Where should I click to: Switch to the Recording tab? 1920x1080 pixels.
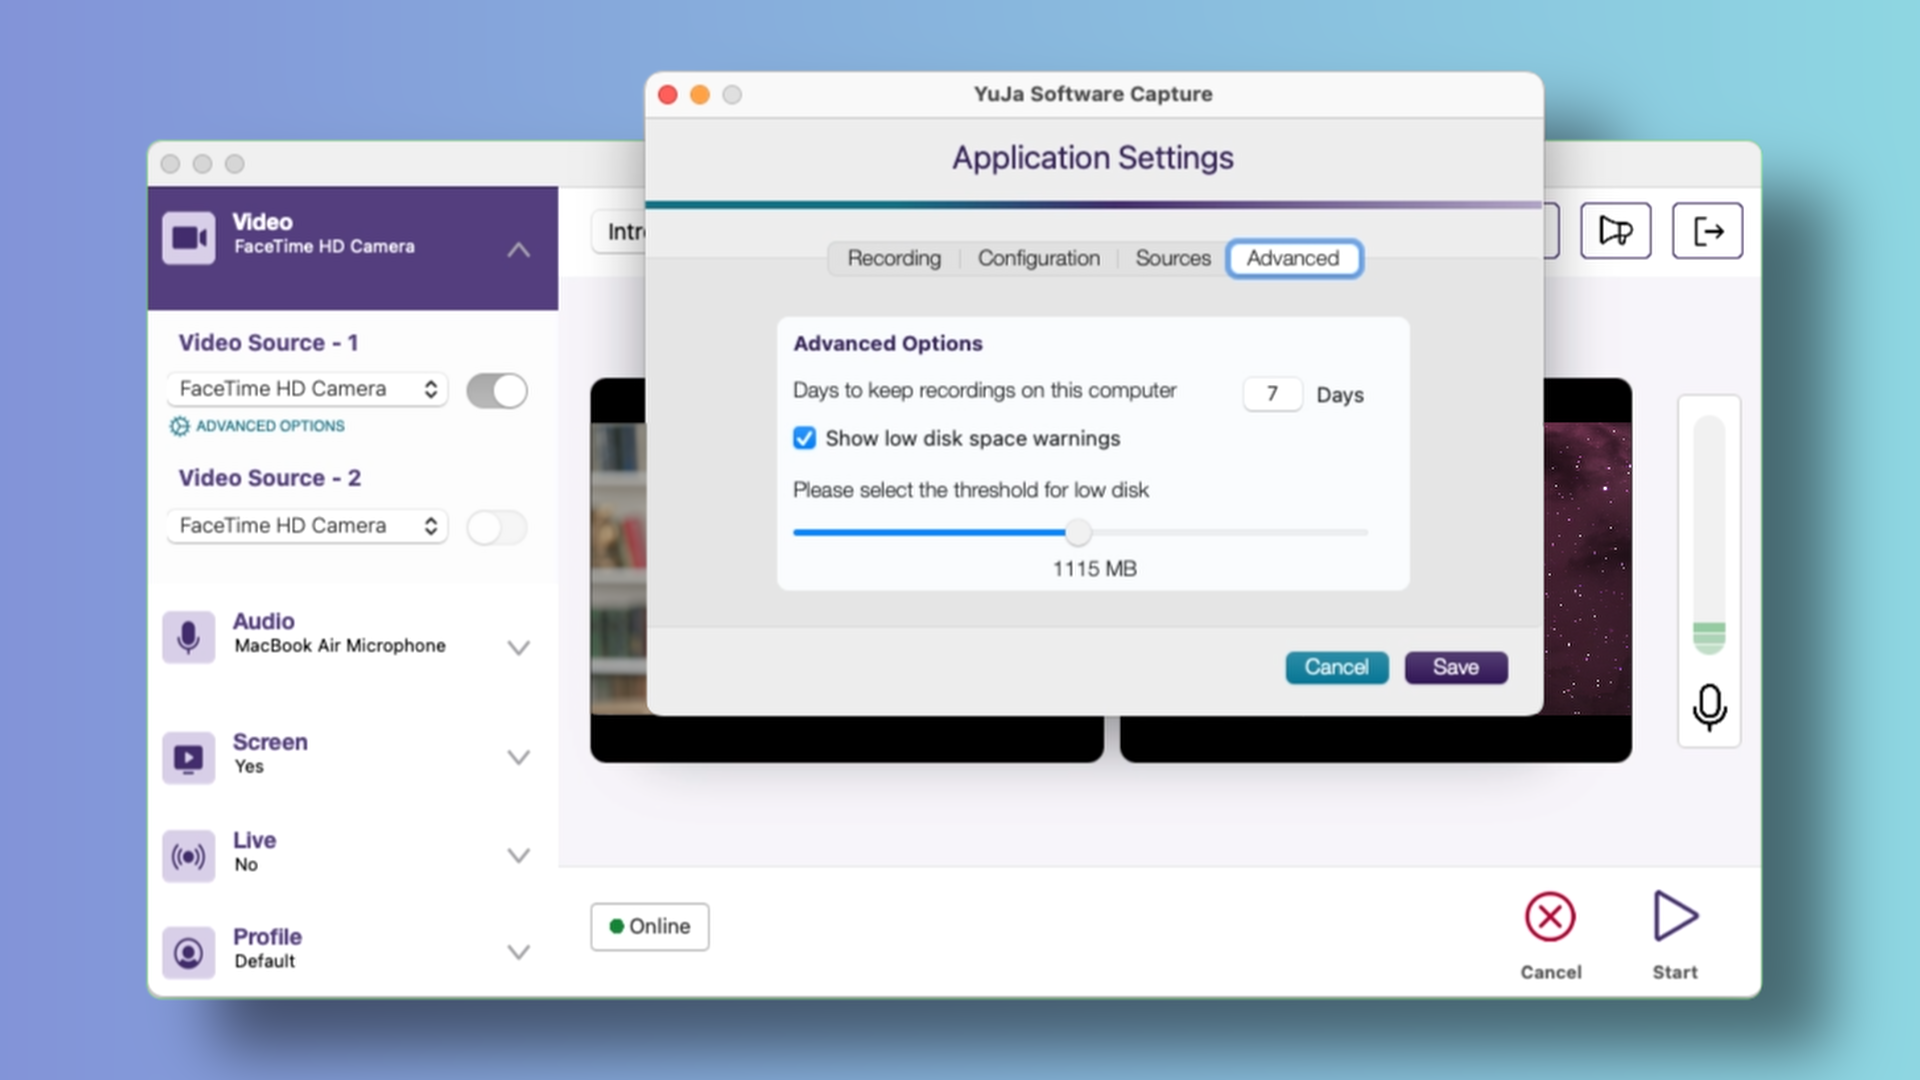pos(894,258)
